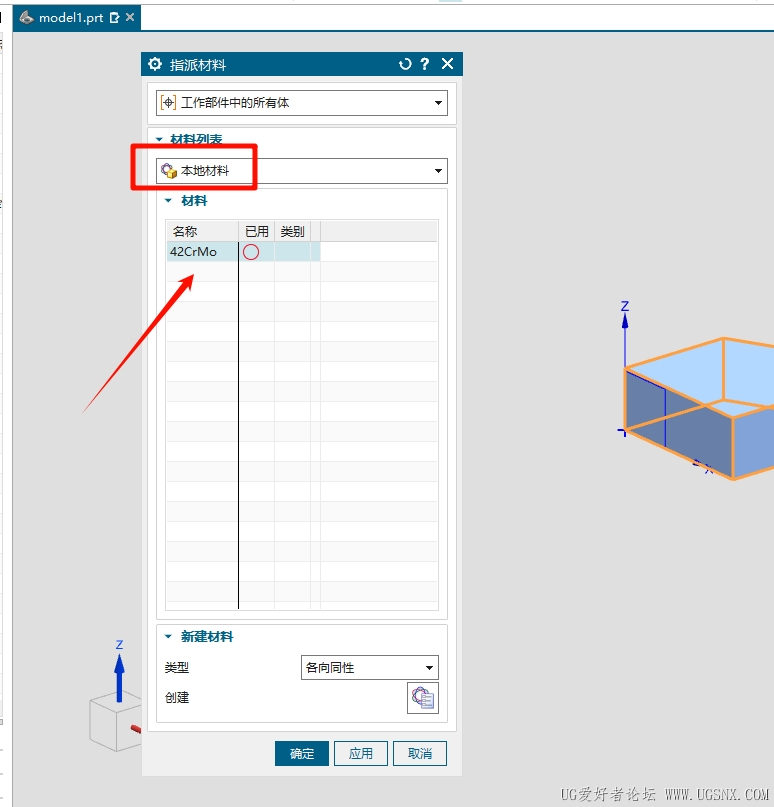
Task: Click the 应用 button
Action: coord(361,753)
